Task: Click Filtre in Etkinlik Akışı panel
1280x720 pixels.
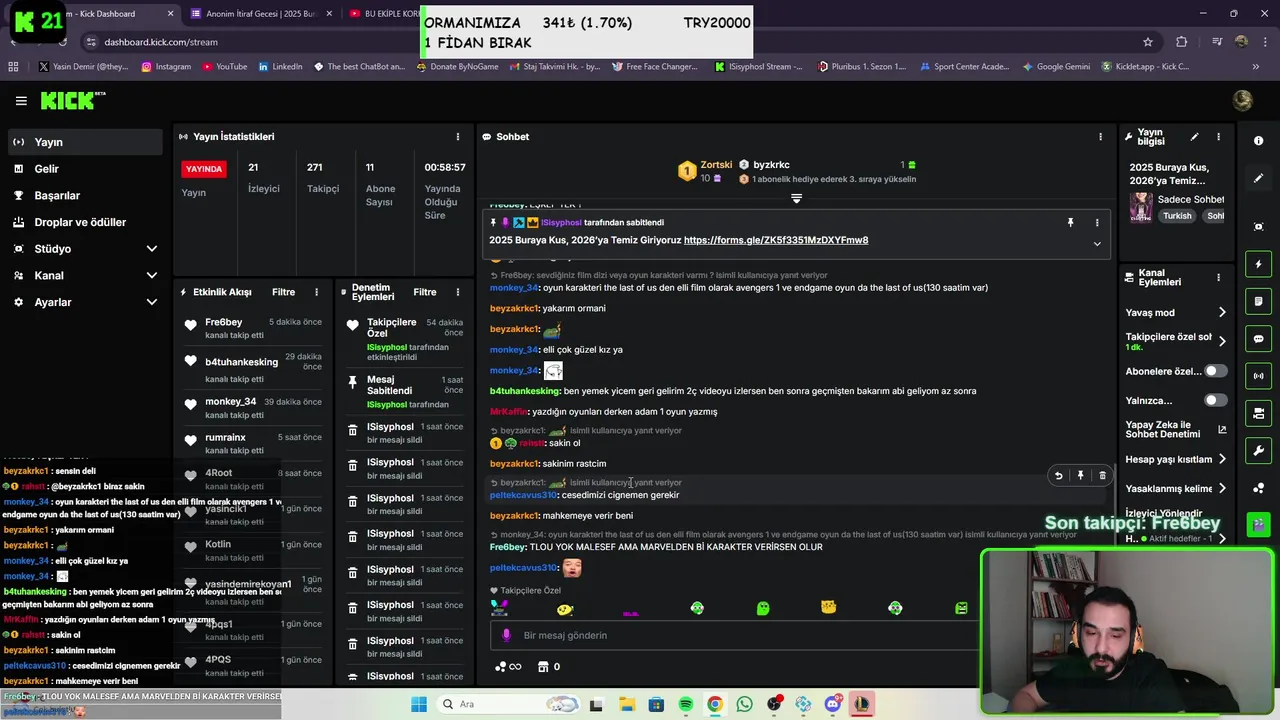Action: click(x=283, y=292)
